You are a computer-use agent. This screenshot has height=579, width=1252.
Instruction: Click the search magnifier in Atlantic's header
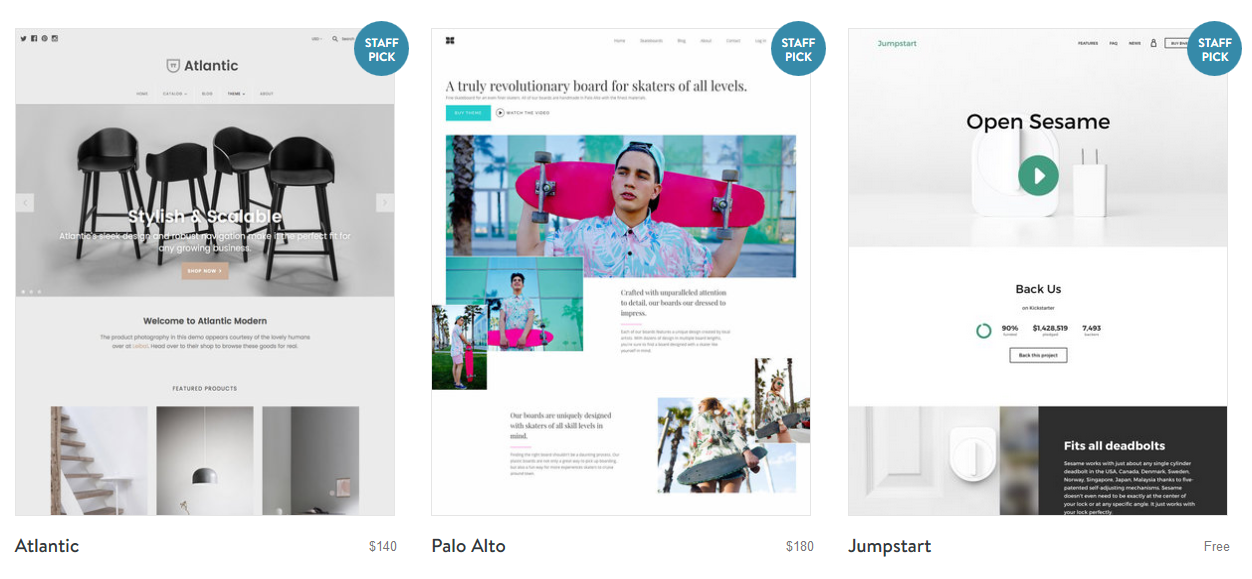tap(334, 38)
